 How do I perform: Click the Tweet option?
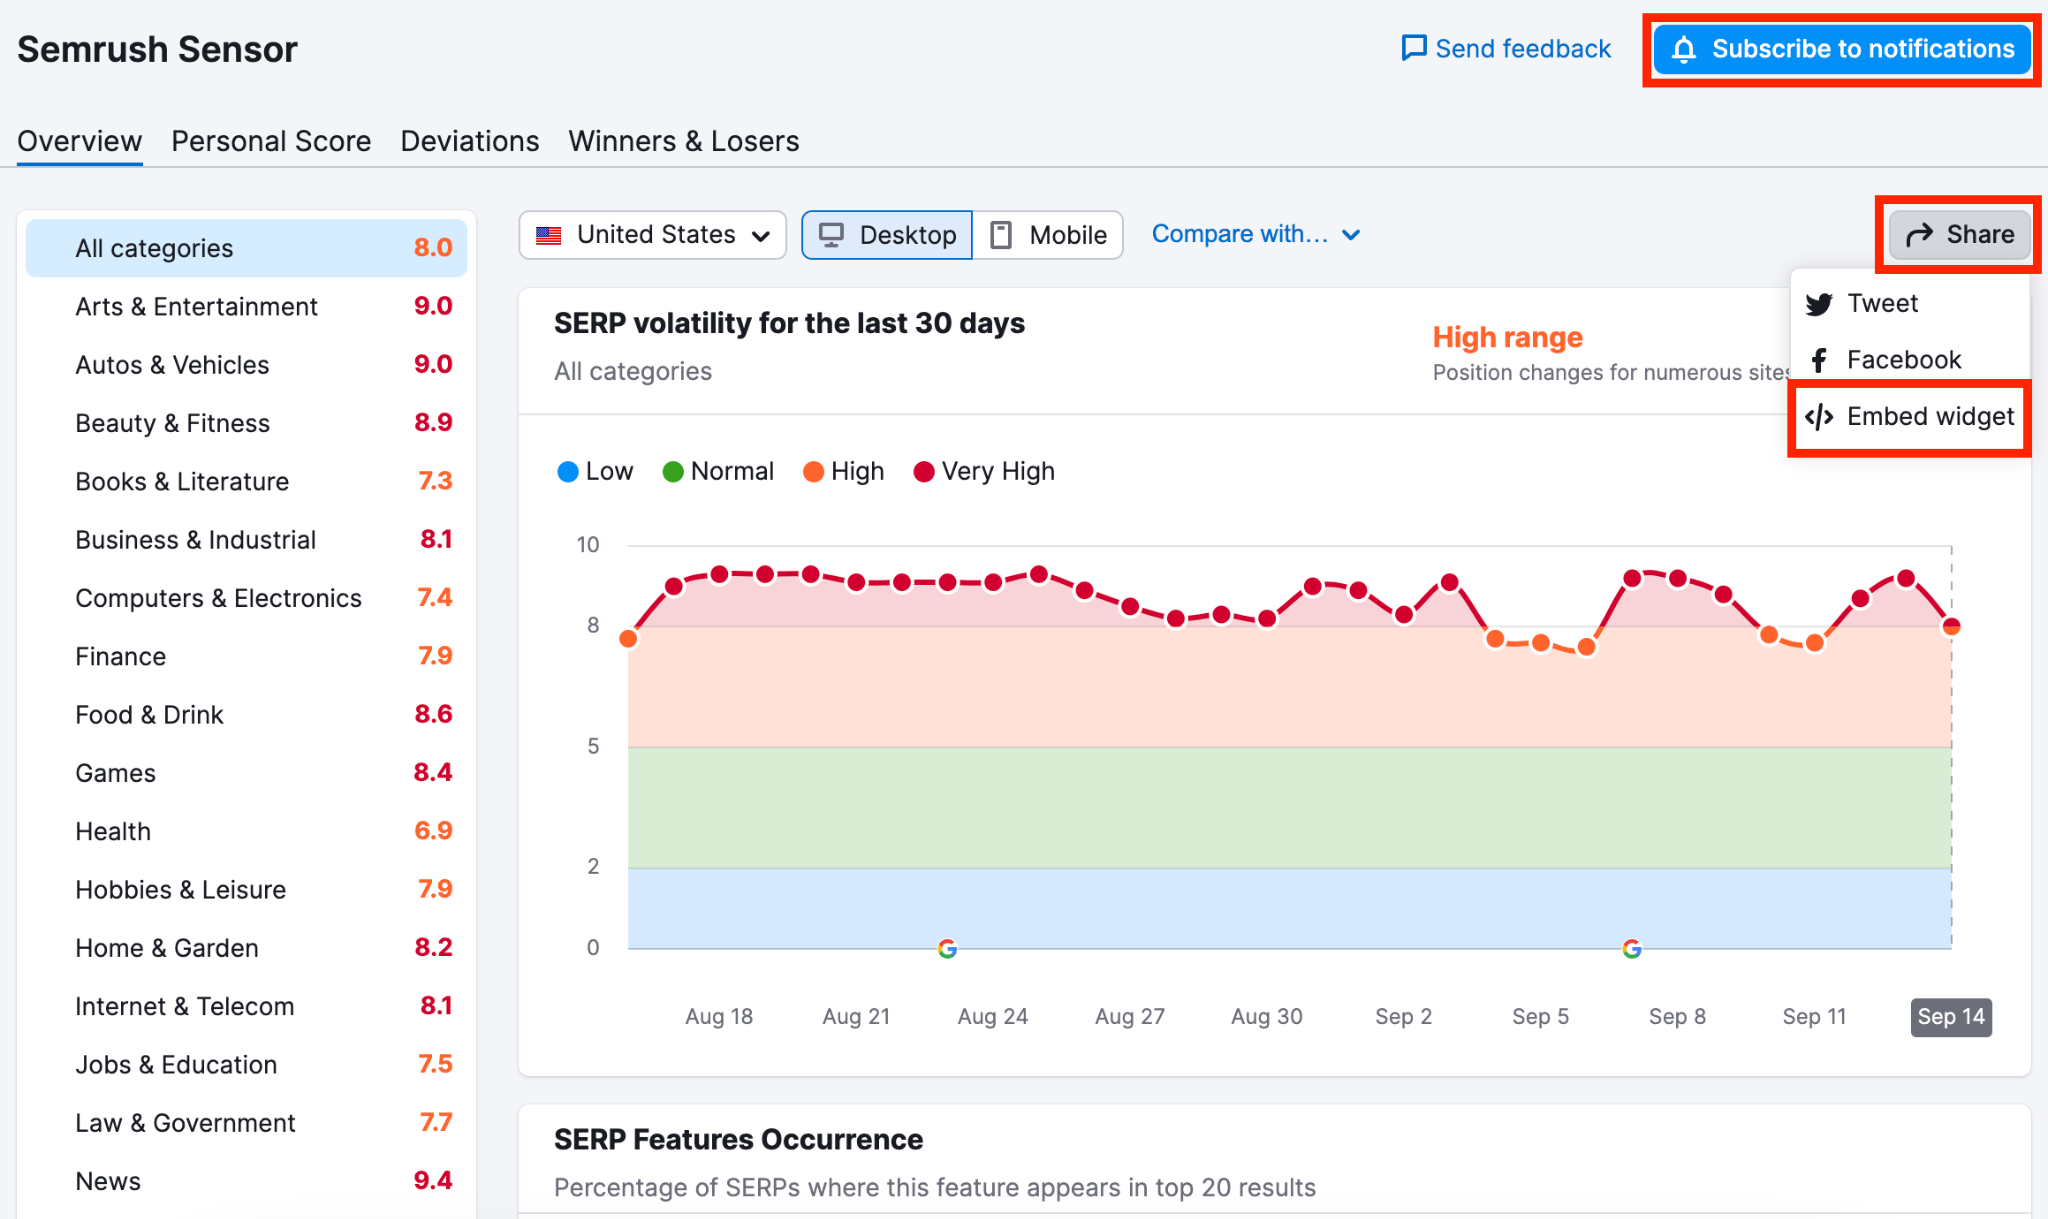[x=1880, y=303]
